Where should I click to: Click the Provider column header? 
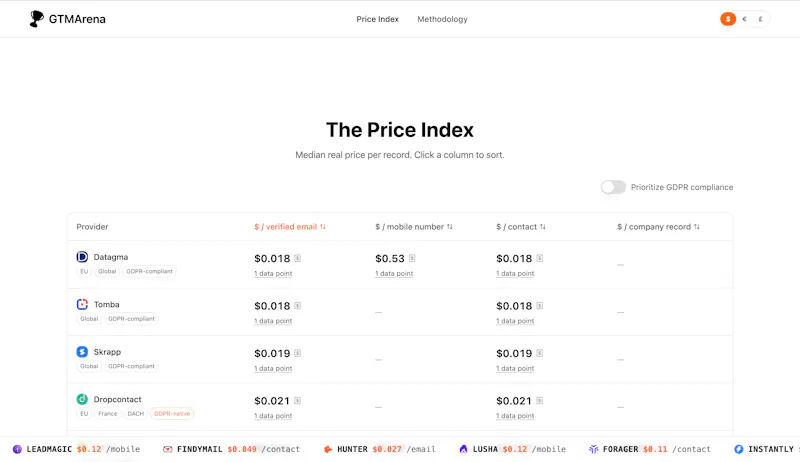click(x=92, y=226)
